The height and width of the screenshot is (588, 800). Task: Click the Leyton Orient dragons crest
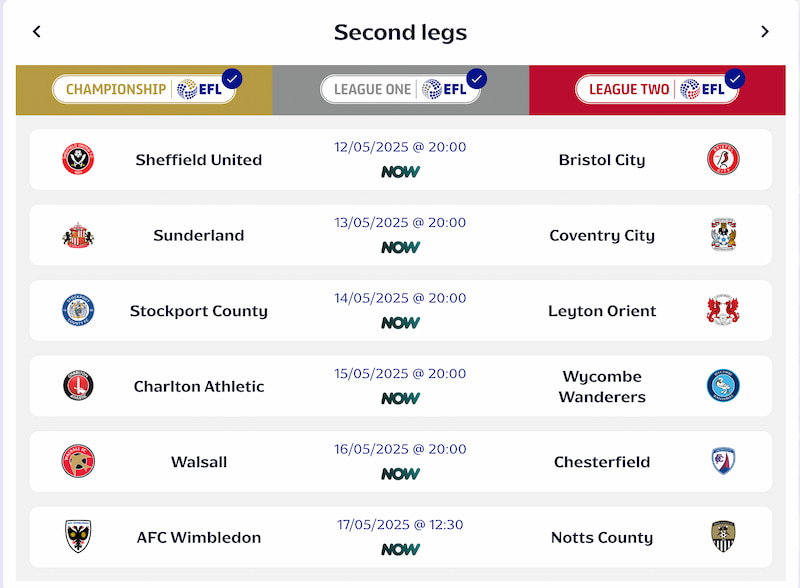click(x=723, y=310)
